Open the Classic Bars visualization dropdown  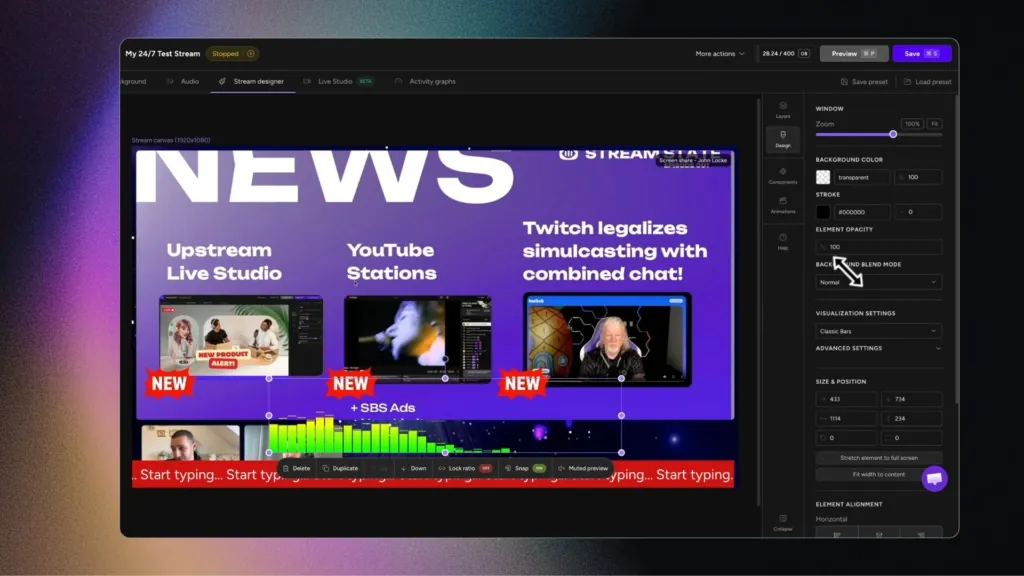878,331
